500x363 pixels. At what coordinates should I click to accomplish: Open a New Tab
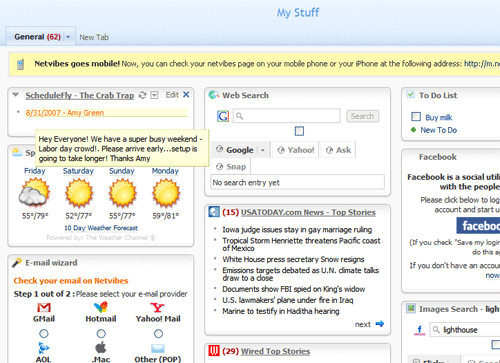point(94,37)
